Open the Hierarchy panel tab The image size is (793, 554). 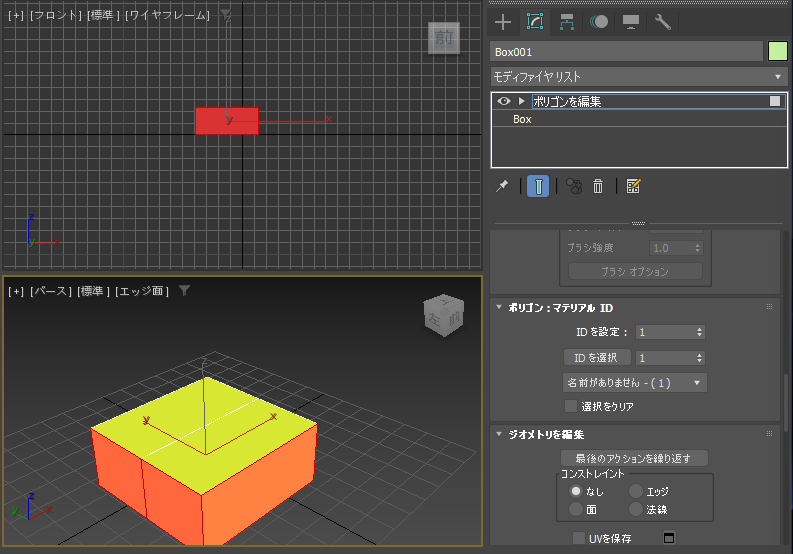(x=566, y=22)
